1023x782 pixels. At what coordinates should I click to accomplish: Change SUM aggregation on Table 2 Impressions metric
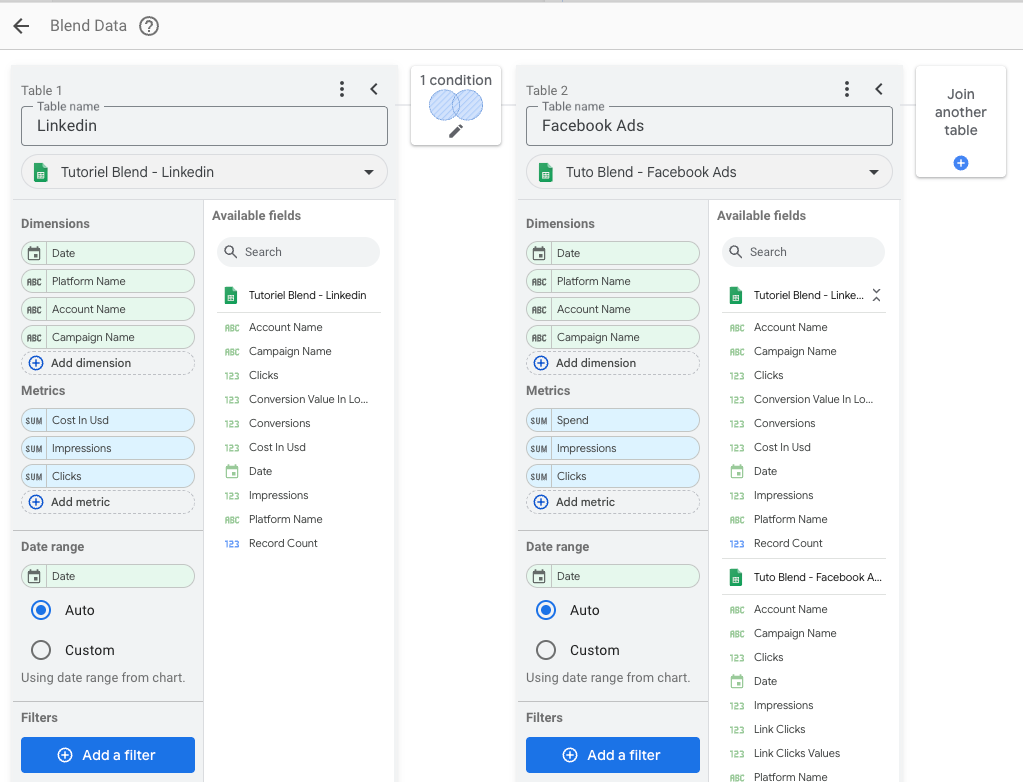click(539, 449)
